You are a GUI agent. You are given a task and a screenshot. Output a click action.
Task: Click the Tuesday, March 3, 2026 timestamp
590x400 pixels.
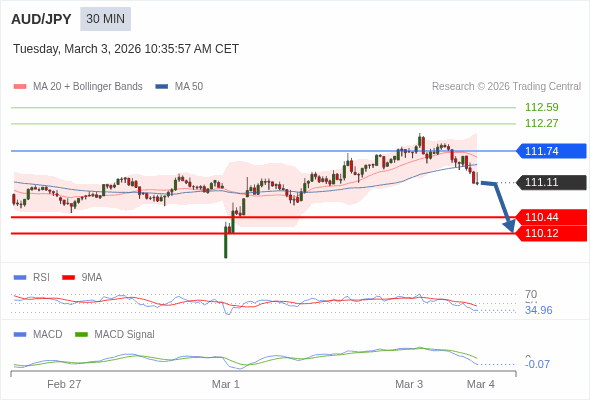point(126,49)
